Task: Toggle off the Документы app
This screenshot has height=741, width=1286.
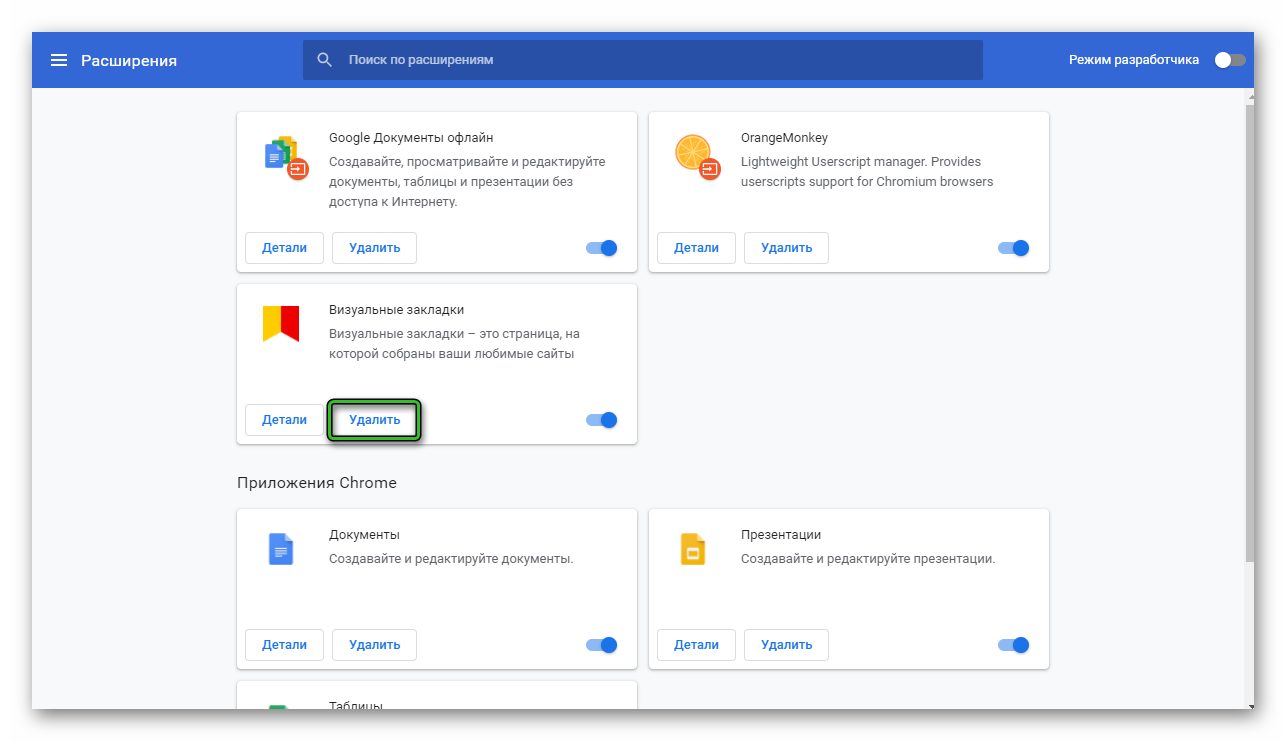Action: pyautogui.click(x=602, y=645)
